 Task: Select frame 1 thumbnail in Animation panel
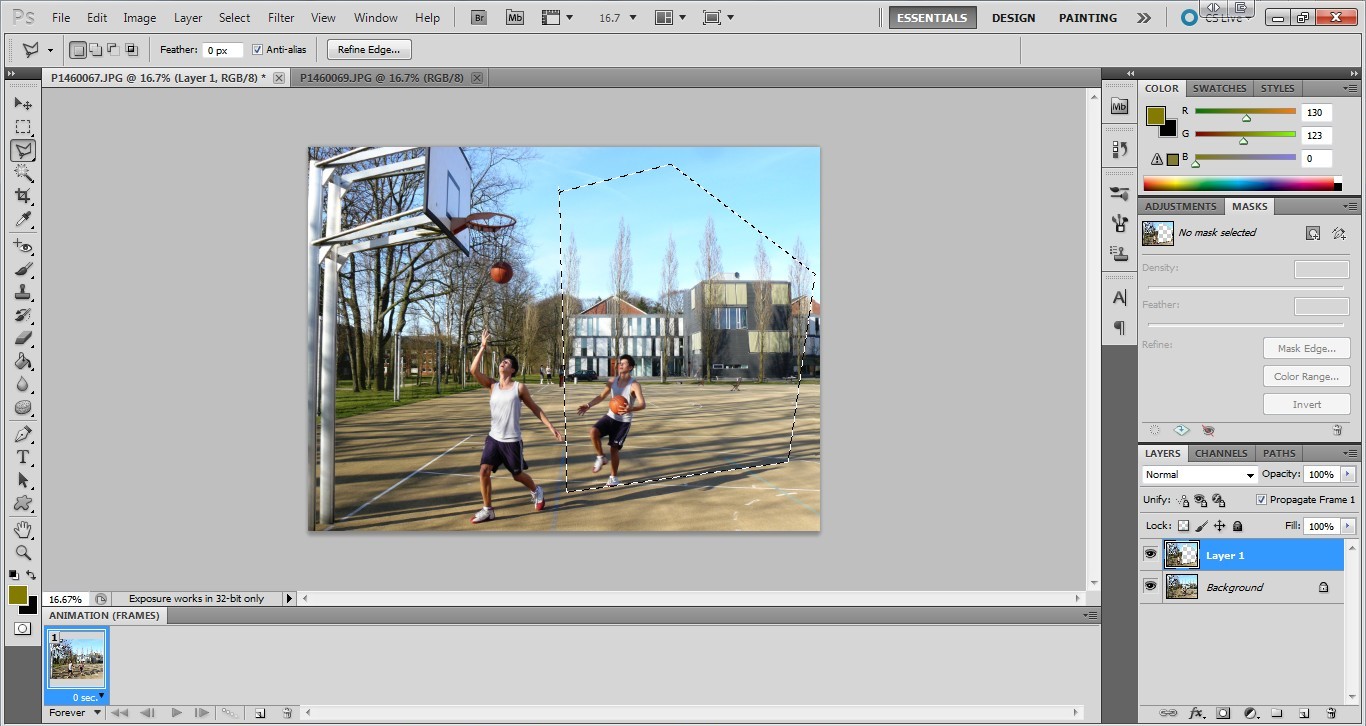77,657
